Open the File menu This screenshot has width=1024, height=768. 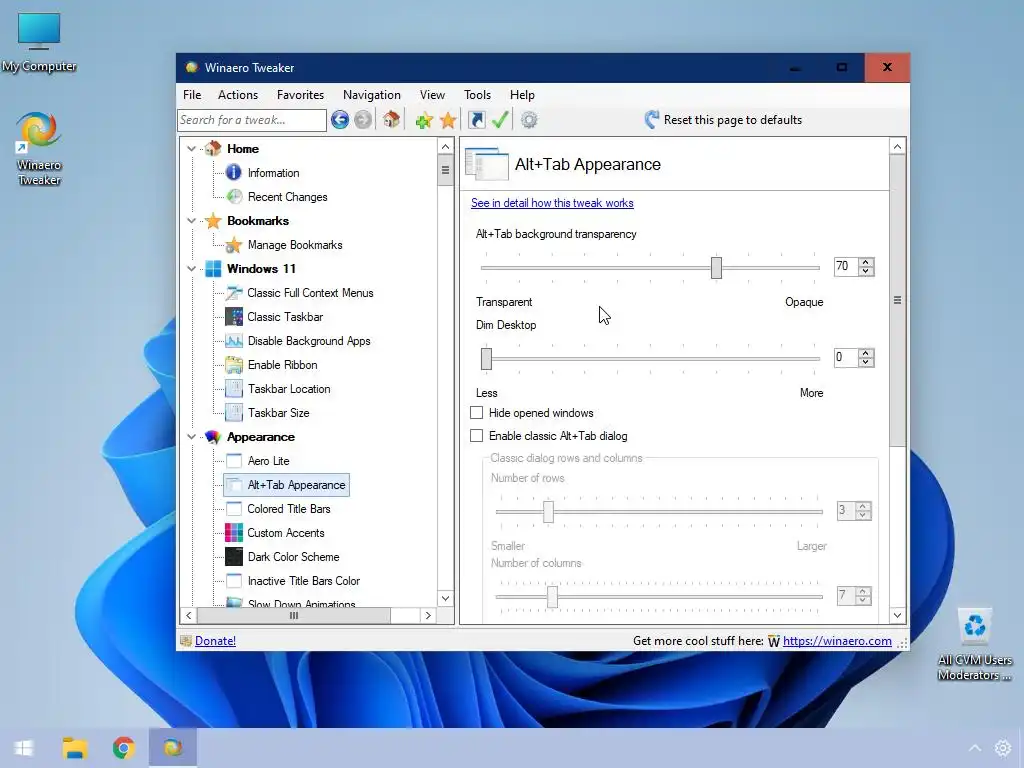point(192,95)
